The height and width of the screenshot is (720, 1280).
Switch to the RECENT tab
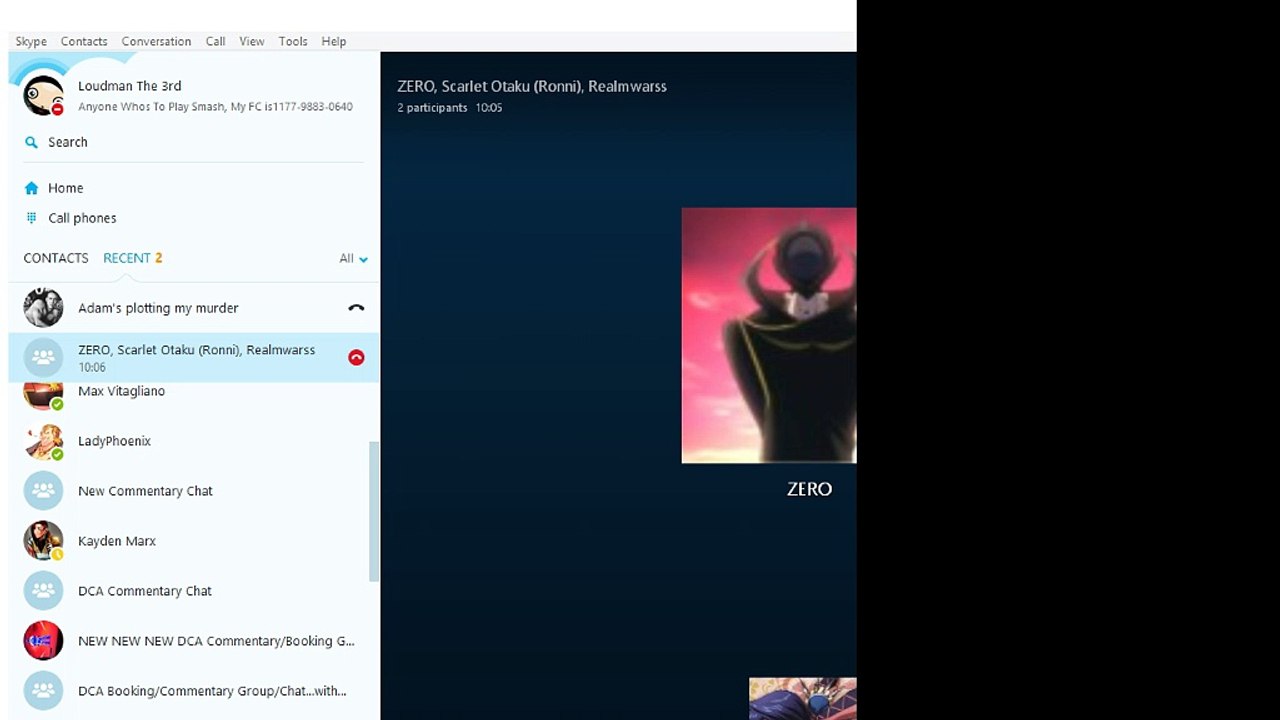(127, 258)
